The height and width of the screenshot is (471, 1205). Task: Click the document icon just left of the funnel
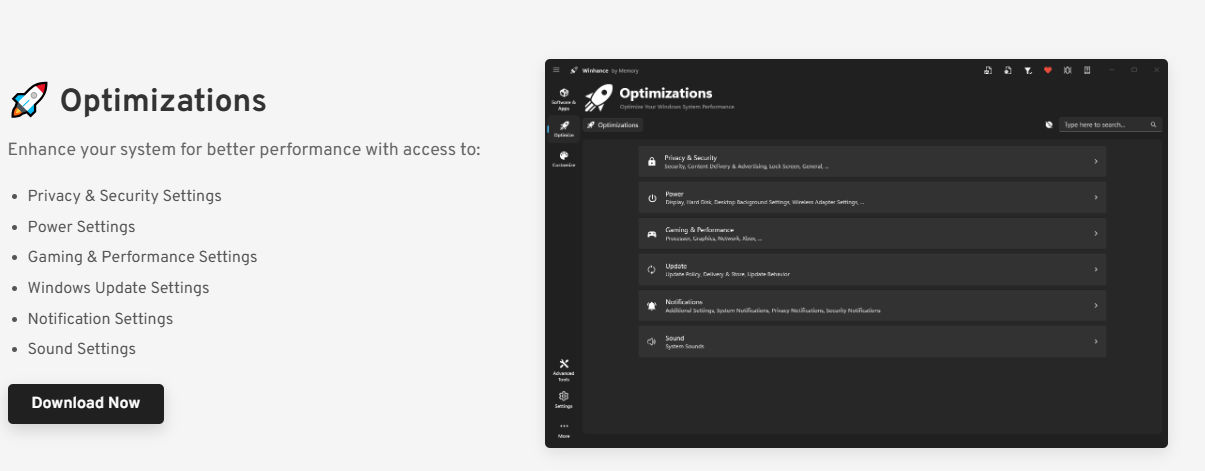pos(1008,70)
